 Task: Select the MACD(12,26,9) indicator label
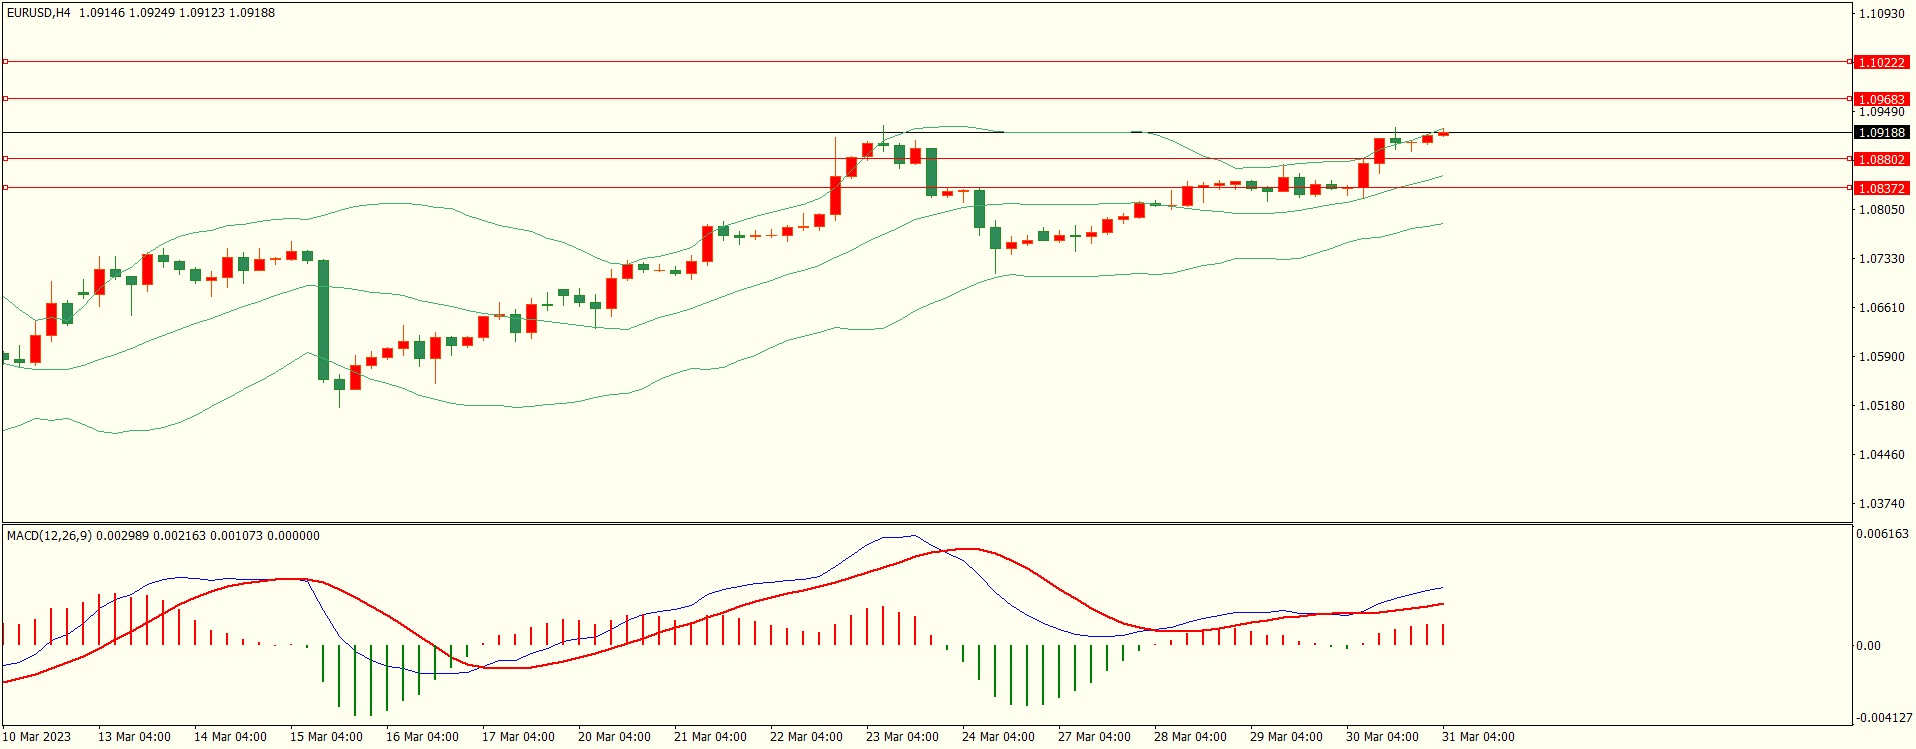[49, 536]
